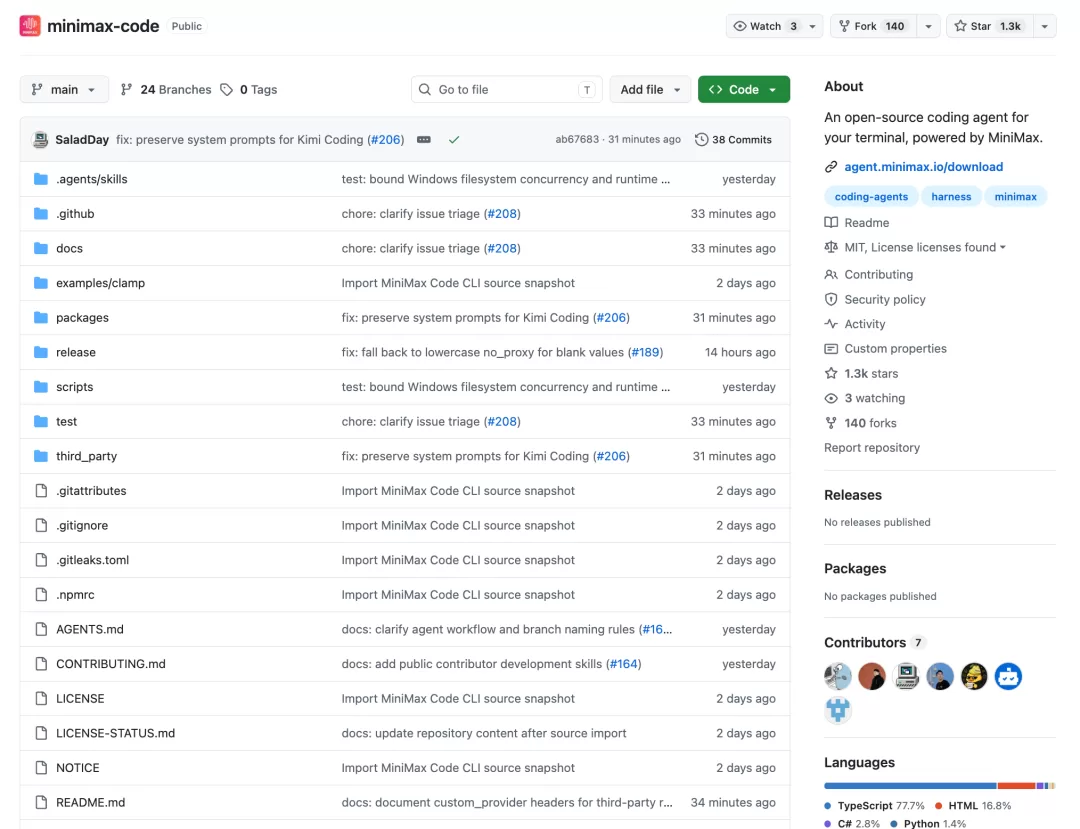Click the NOTICE file icon
The height and width of the screenshot is (829, 1080).
41,768
